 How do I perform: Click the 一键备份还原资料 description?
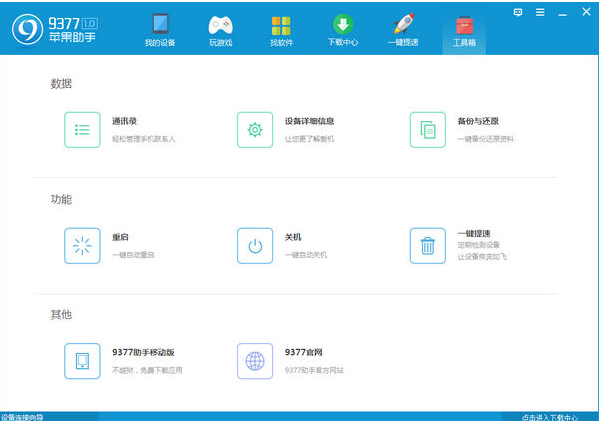485,139
